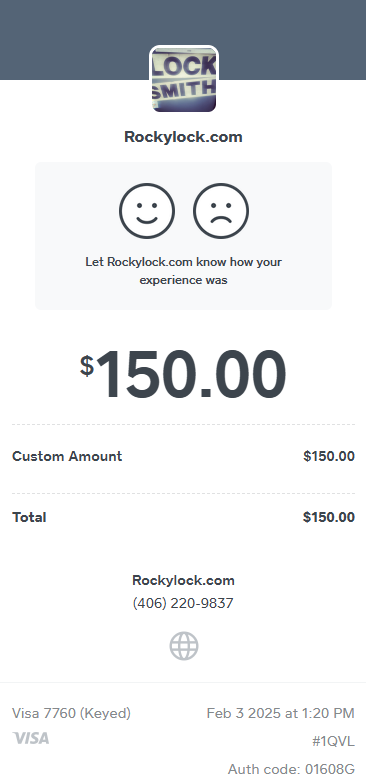The width and height of the screenshot is (366, 783).
Task: Click the Visa 7760 (Keyed) text
Action: coord(71,713)
